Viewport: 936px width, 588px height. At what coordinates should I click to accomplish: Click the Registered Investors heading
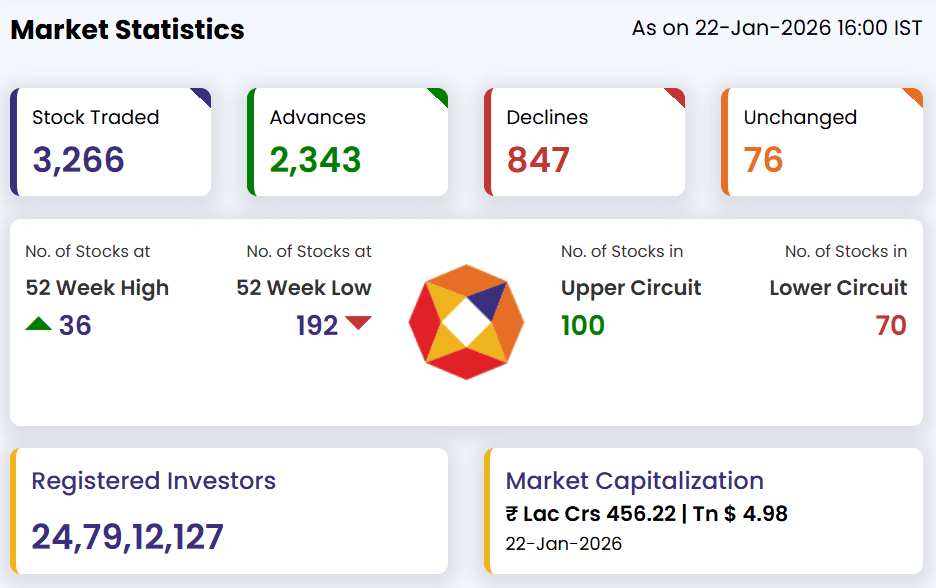pos(153,481)
